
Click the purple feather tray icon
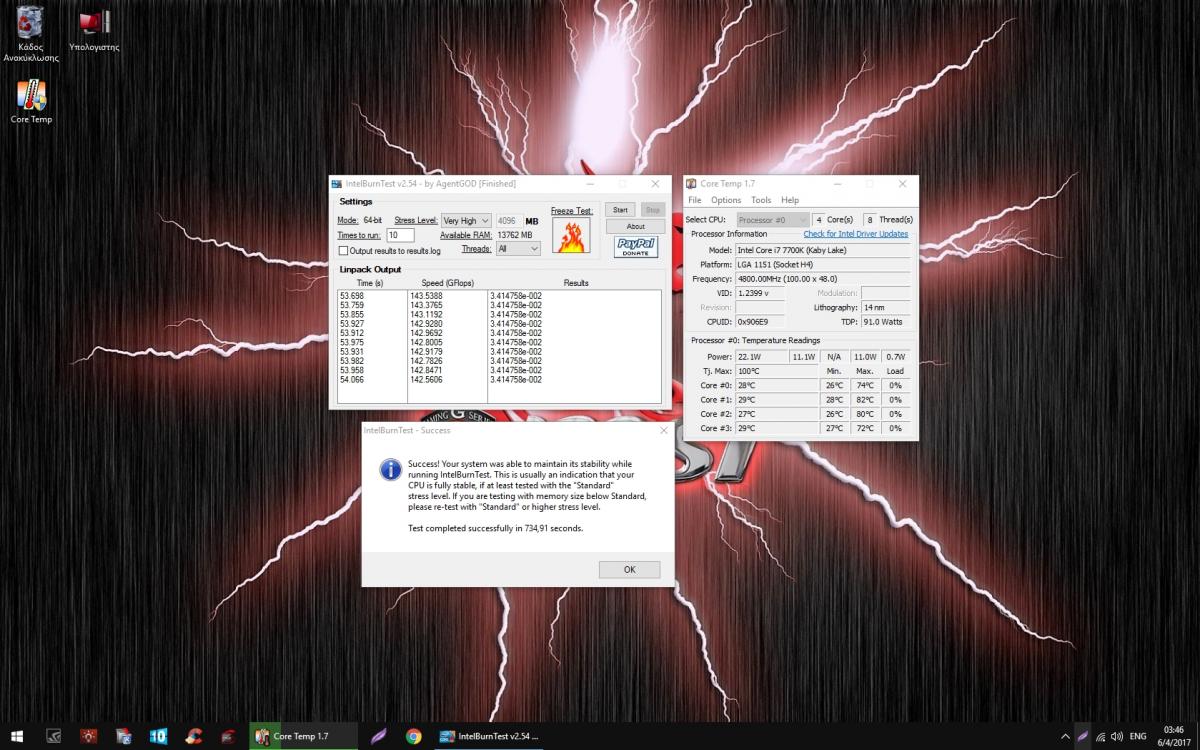pyautogui.click(x=1082, y=737)
